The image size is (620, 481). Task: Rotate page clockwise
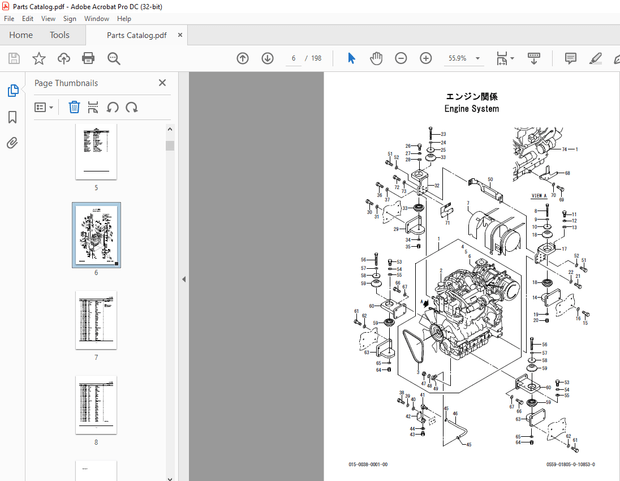pos(132,107)
